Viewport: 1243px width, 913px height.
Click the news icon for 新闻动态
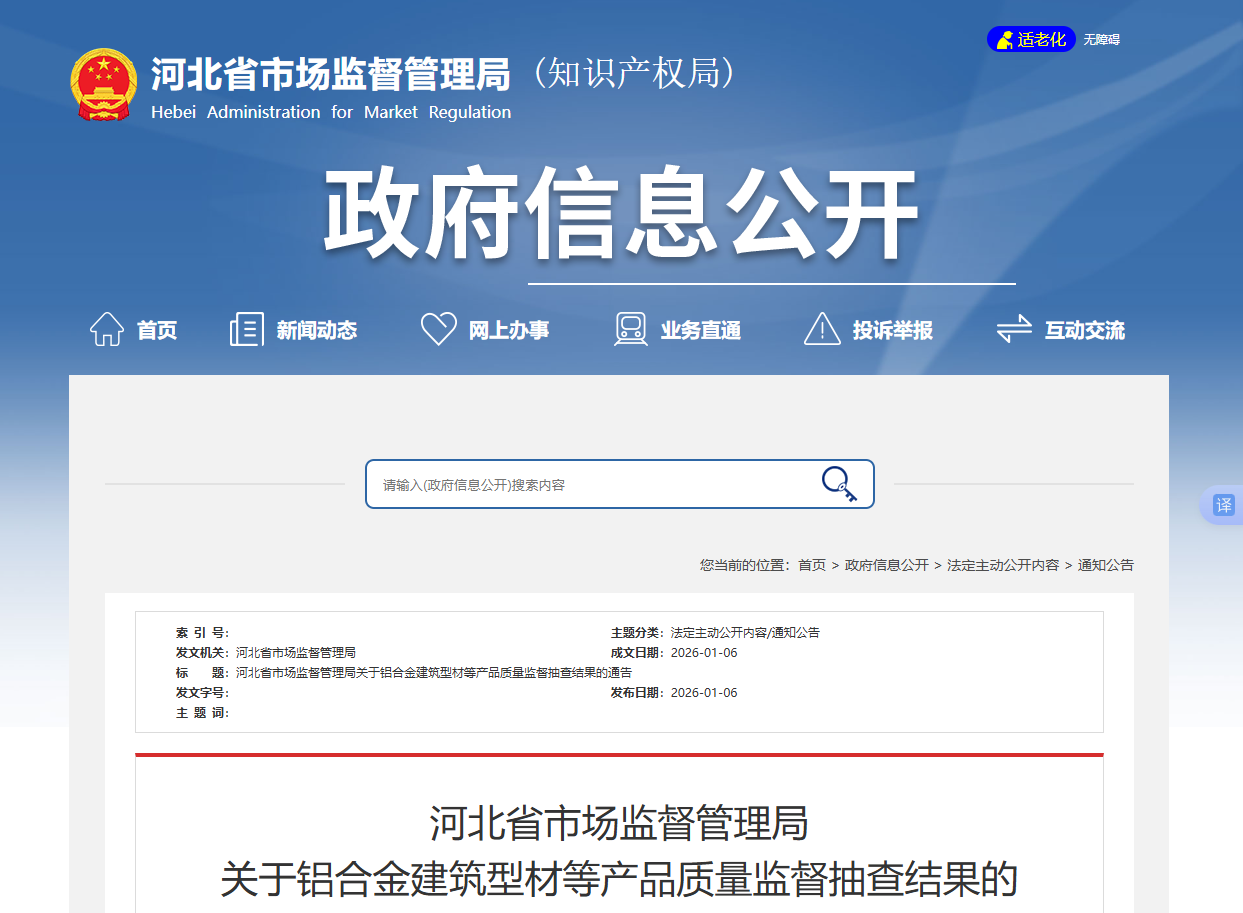(x=244, y=328)
